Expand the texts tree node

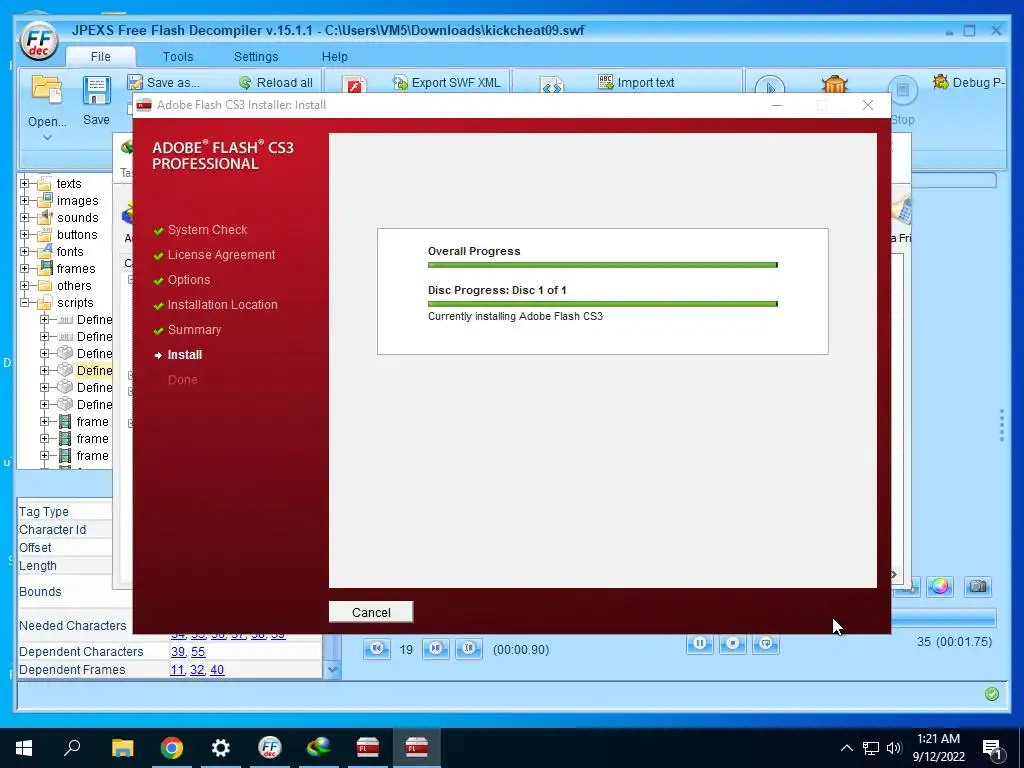25,184
